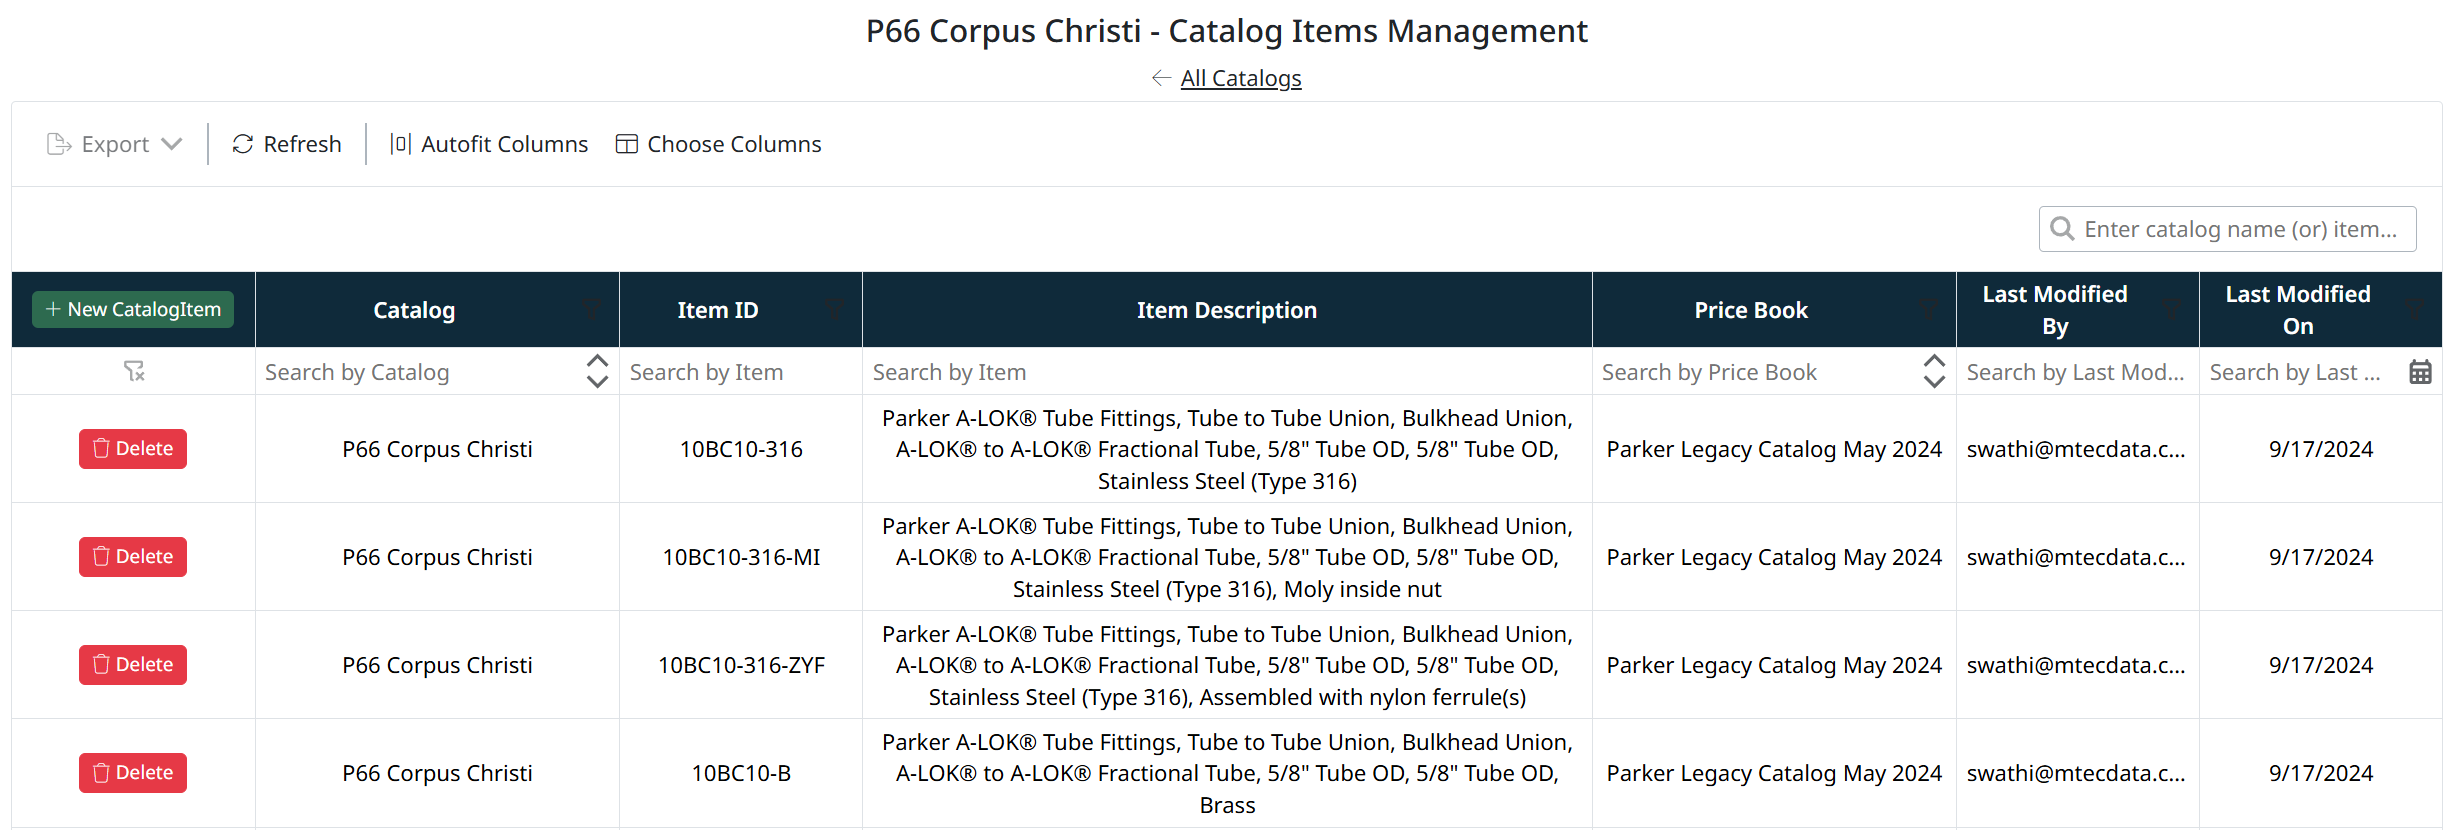2448x830 pixels.
Task: Sort by Item Description column header
Action: coord(1226,310)
